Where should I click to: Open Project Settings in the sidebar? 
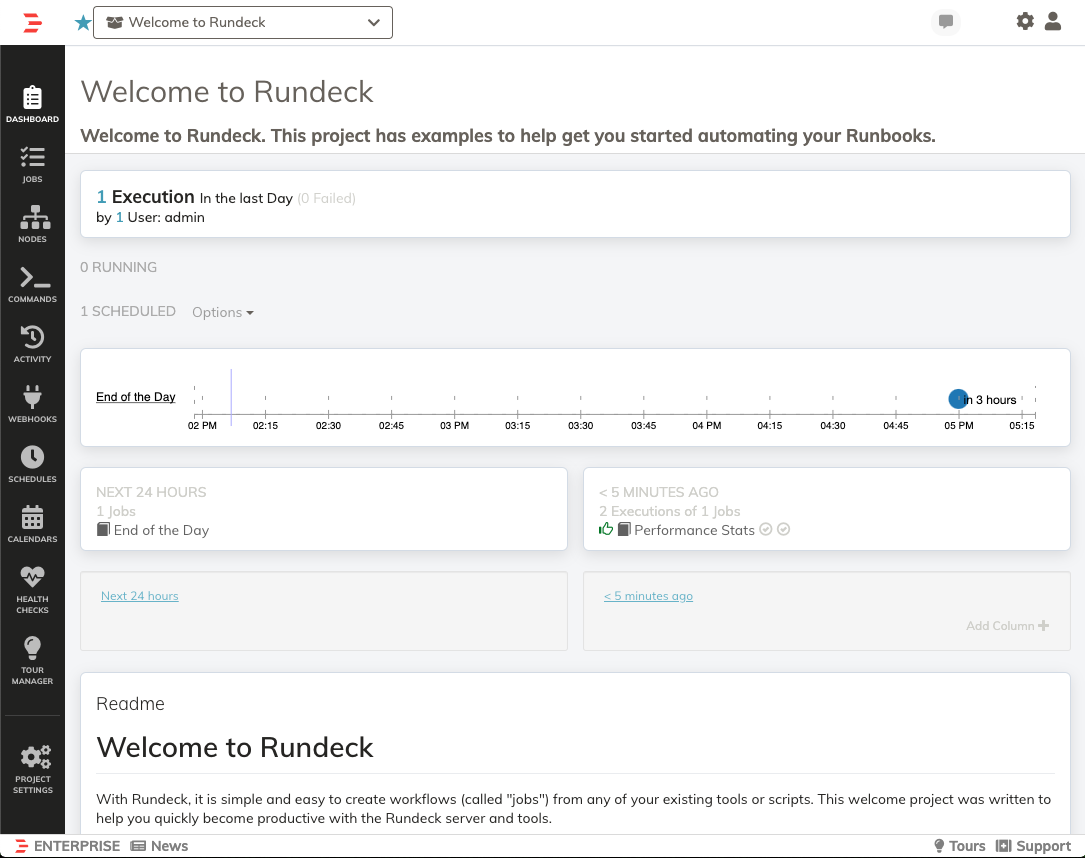32,768
